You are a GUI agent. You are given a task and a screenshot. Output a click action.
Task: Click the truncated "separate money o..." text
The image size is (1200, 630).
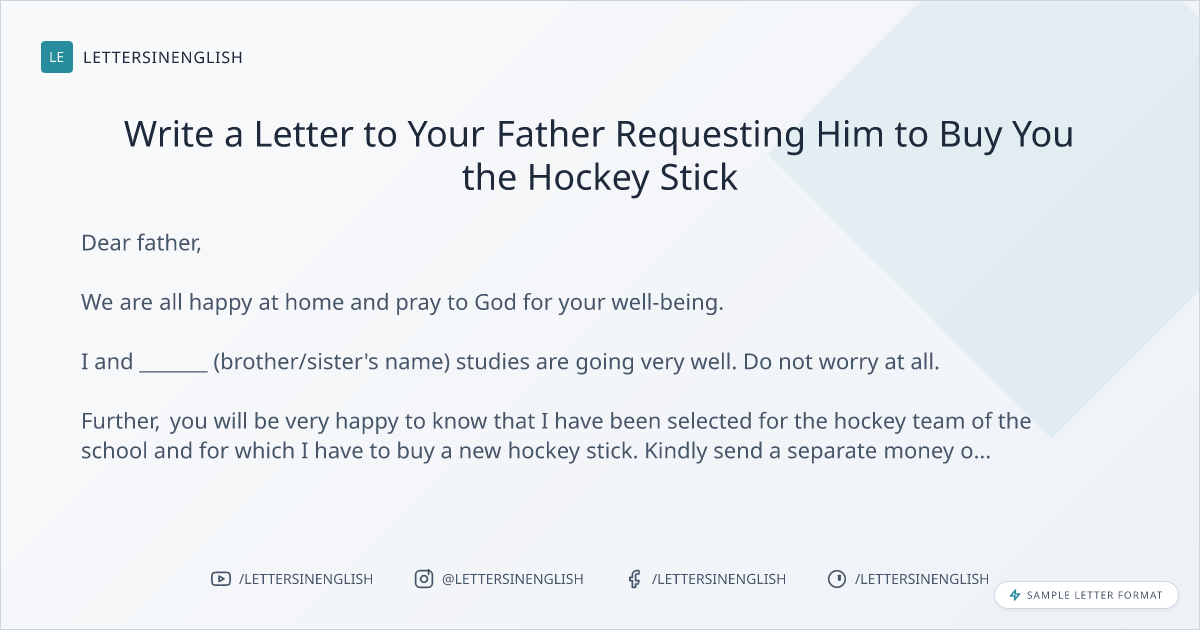(x=877, y=451)
